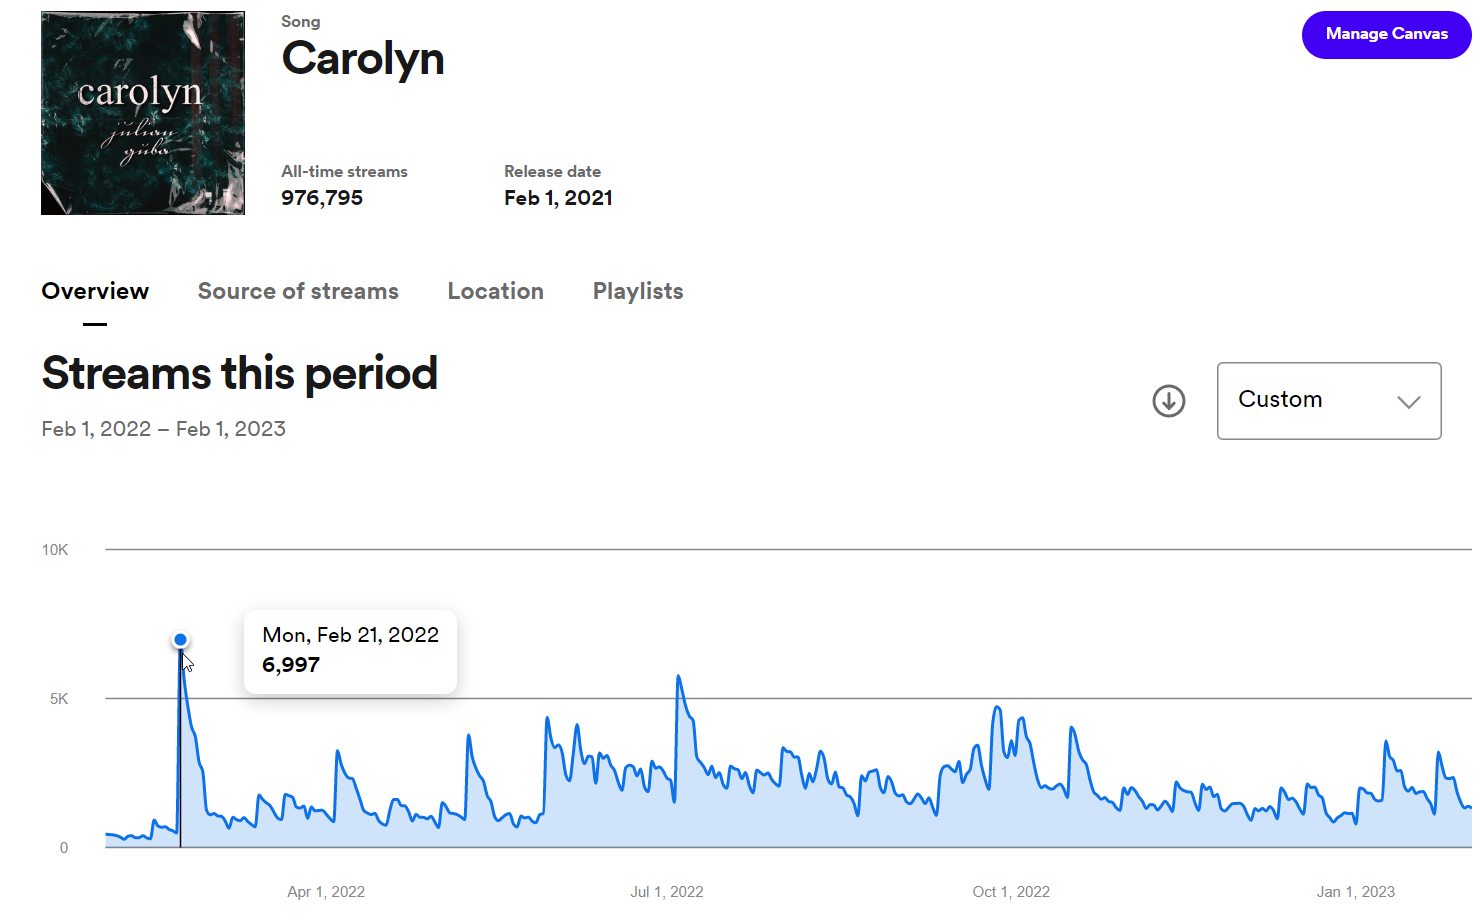Click the Apr 1, 2022 axis label

point(326,892)
